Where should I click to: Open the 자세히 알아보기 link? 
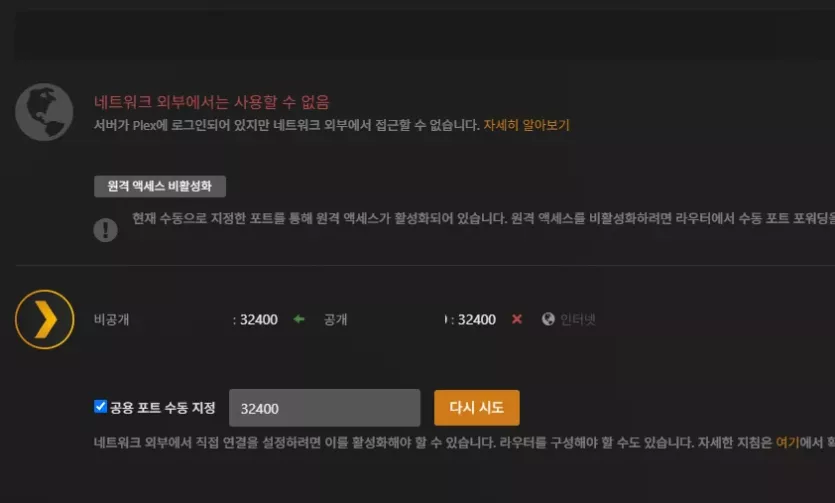pyautogui.click(x=526, y=125)
